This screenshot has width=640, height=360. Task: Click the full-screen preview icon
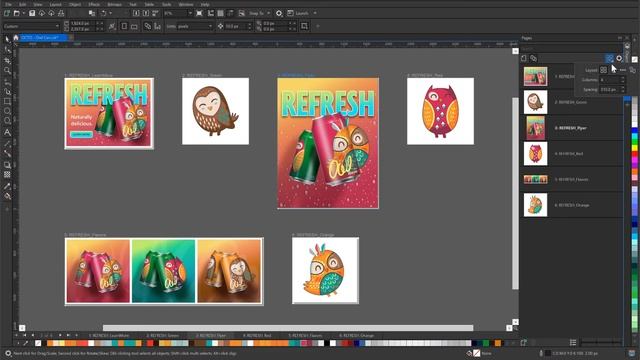click(199, 13)
